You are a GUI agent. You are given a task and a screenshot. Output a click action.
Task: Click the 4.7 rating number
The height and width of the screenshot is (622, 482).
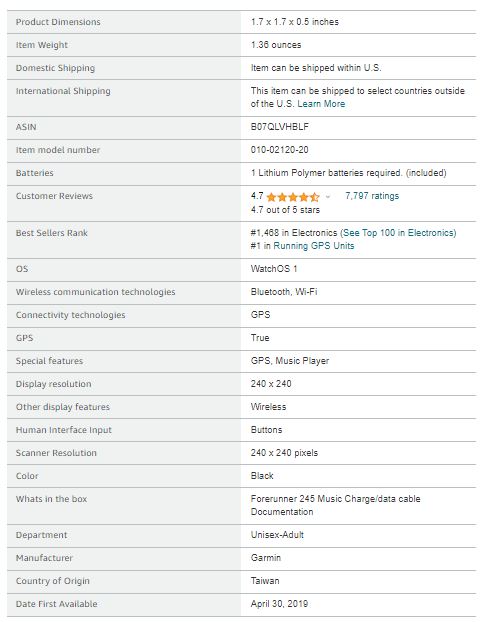(257, 196)
